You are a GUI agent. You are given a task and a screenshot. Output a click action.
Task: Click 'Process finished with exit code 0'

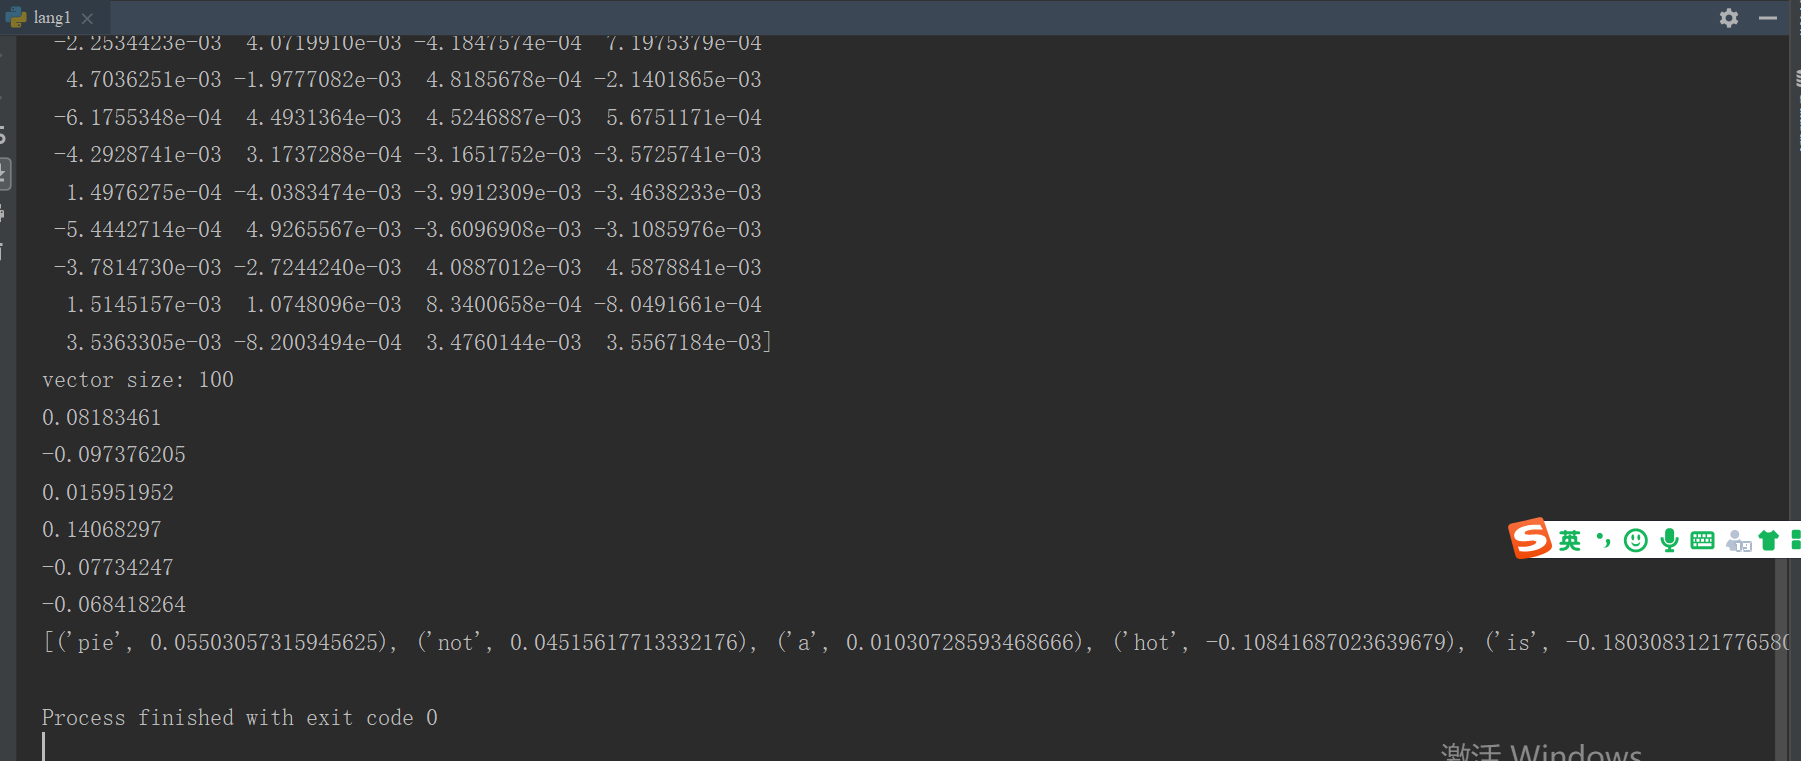coord(240,718)
